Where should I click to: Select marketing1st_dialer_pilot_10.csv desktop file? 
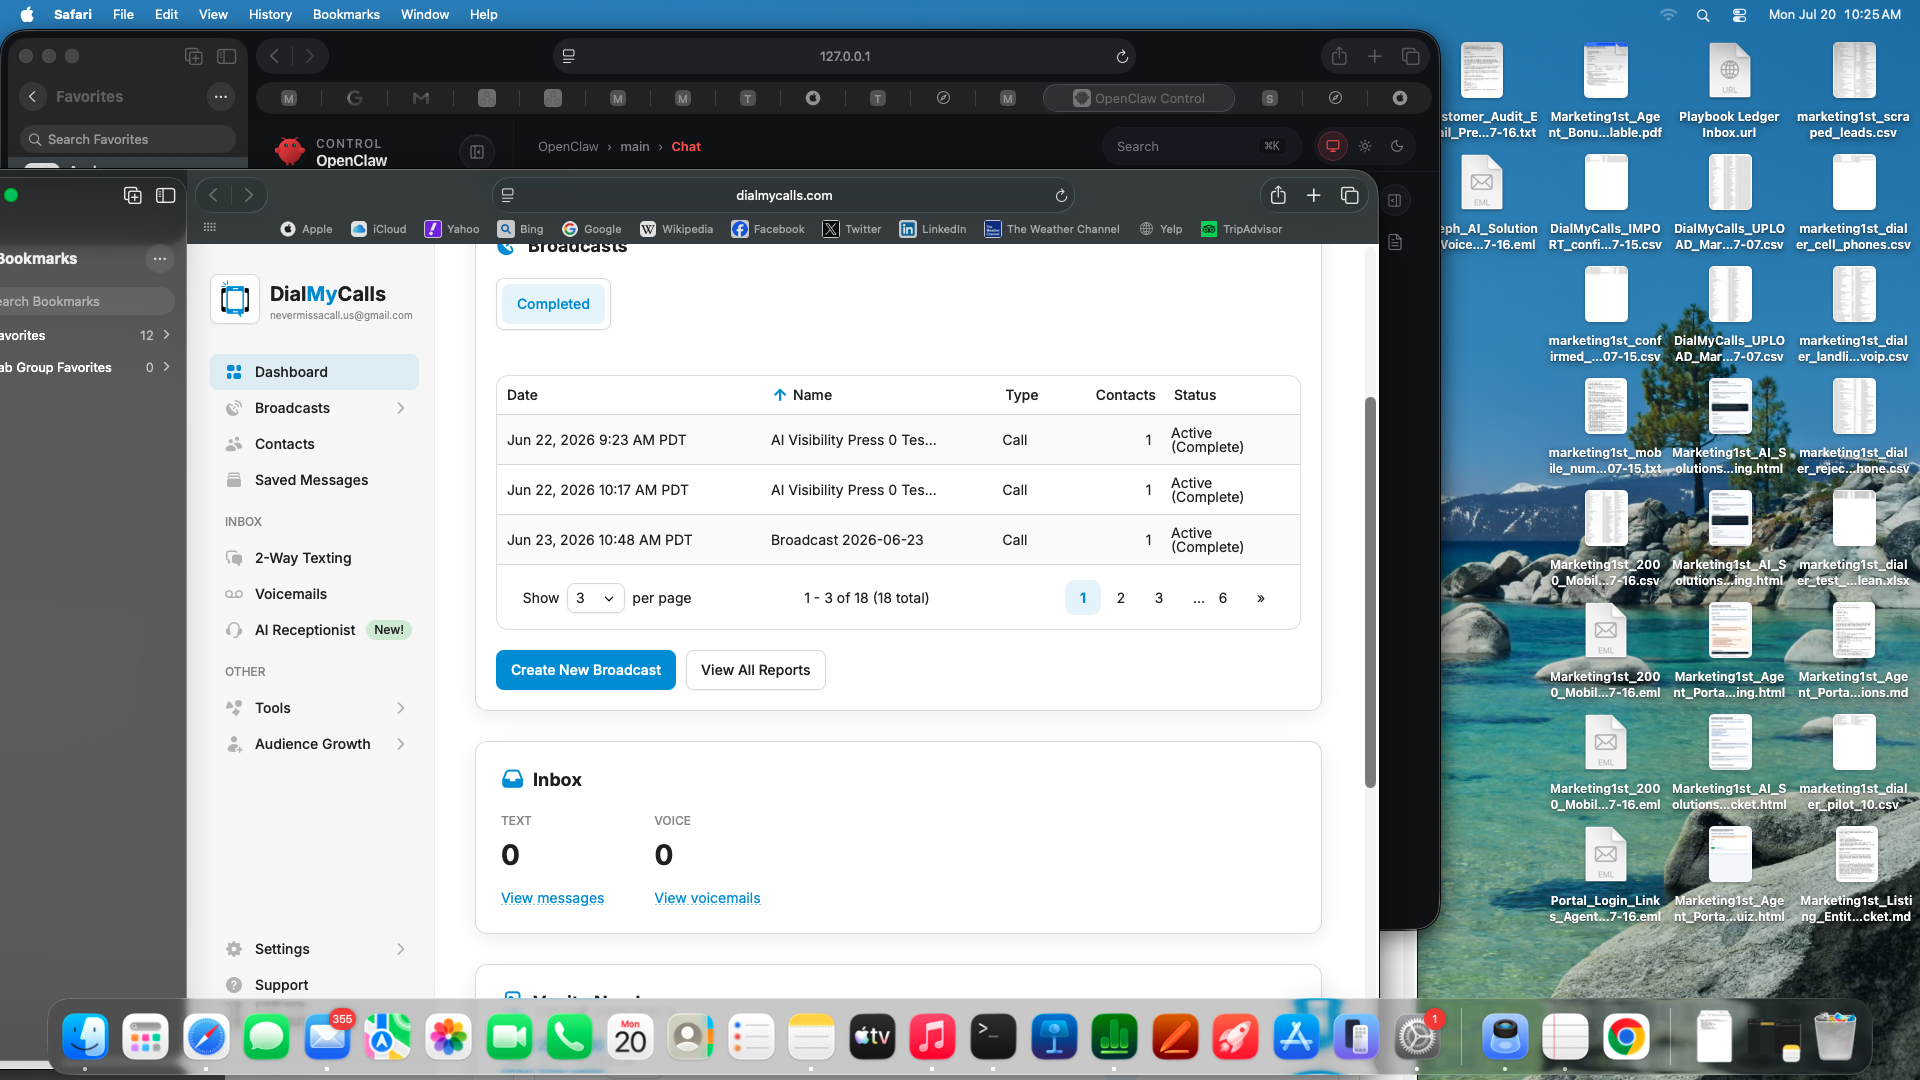click(x=1853, y=764)
